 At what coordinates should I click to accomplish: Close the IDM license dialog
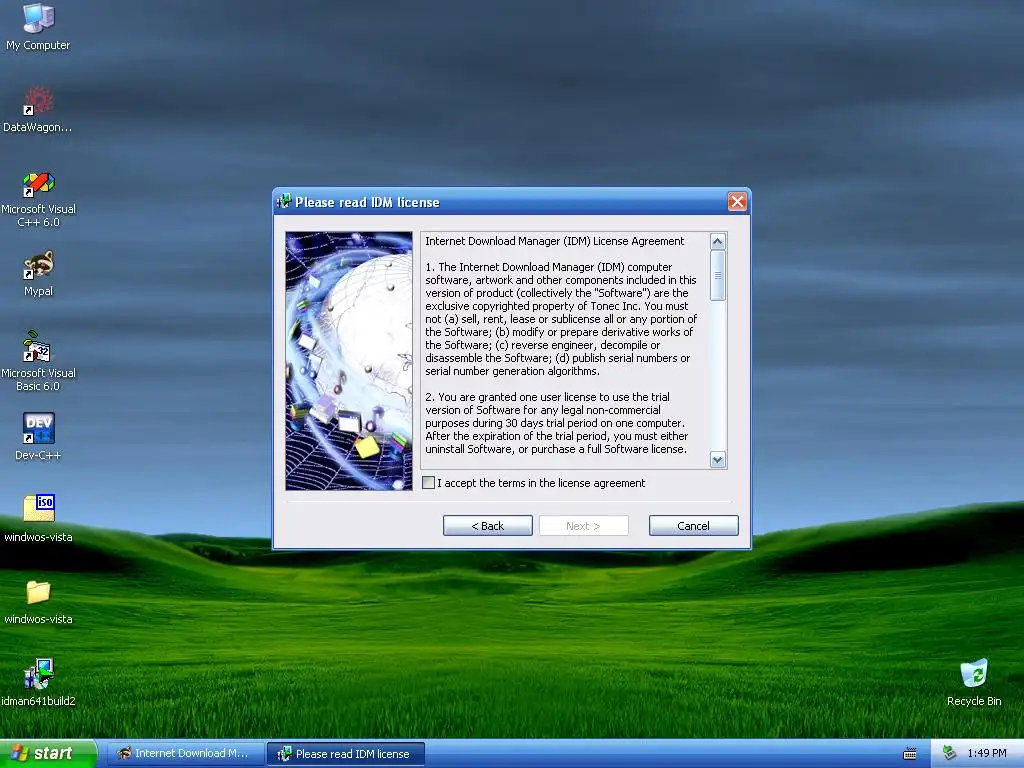[x=737, y=202]
